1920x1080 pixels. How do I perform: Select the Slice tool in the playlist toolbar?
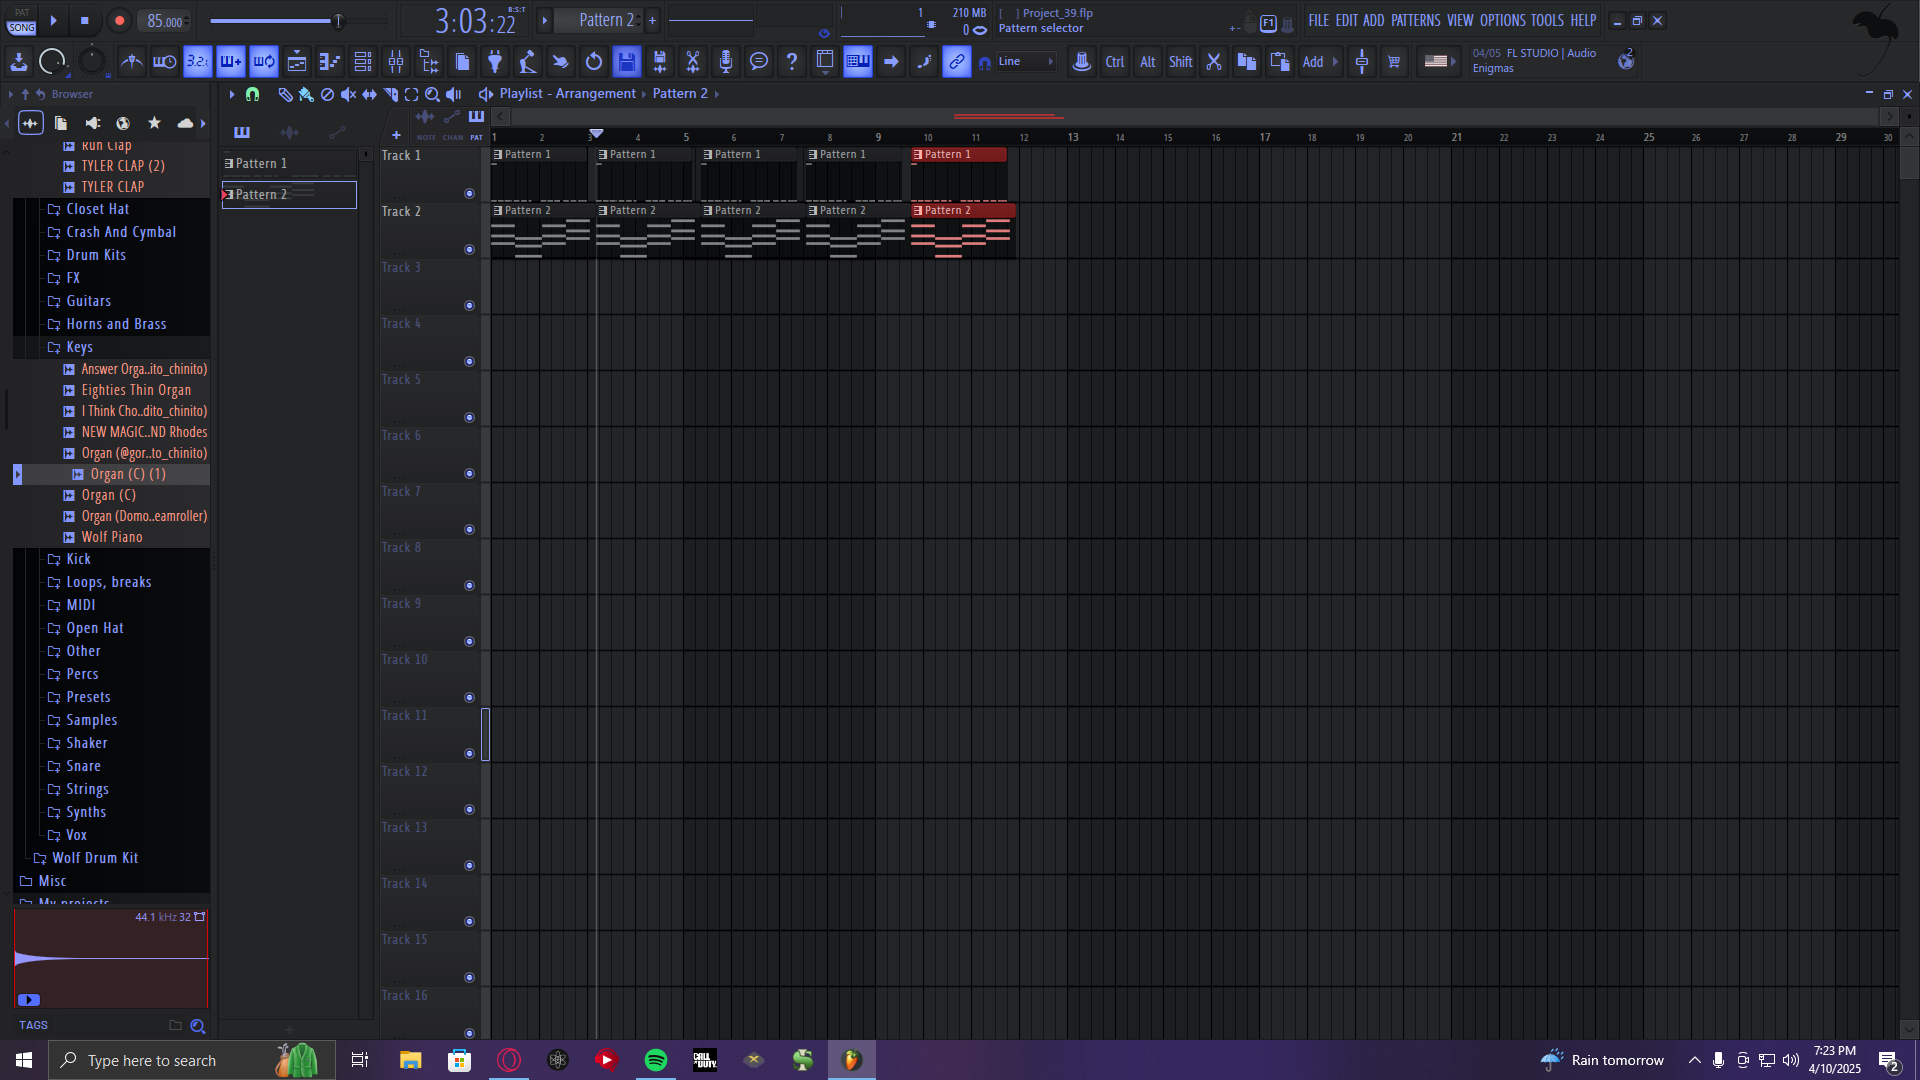pos(390,94)
